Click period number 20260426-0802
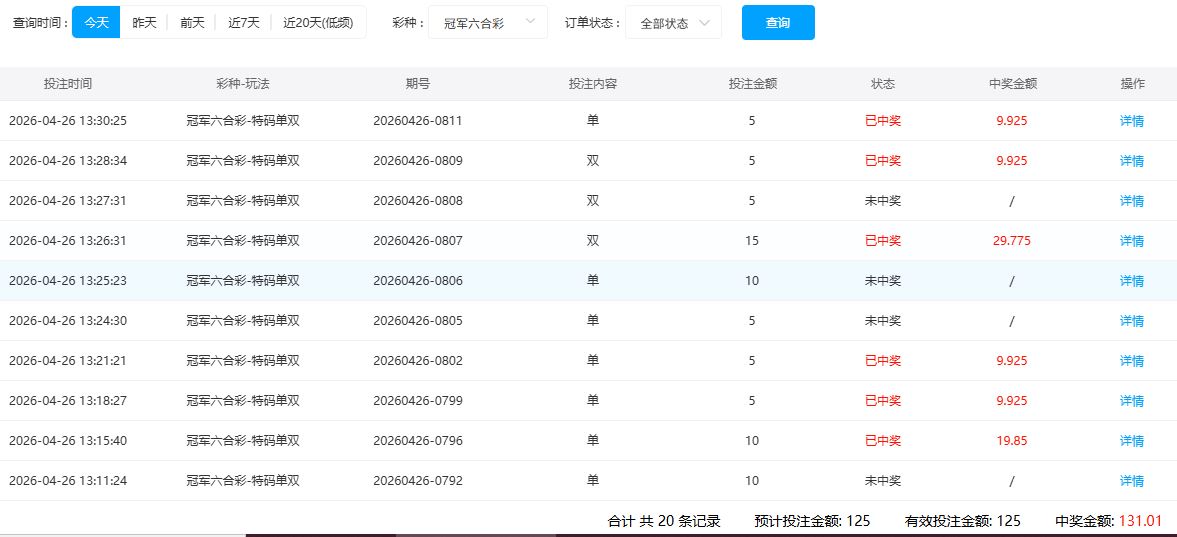Image resolution: width=1177 pixels, height=537 pixels. pyautogui.click(x=418, y=361)
